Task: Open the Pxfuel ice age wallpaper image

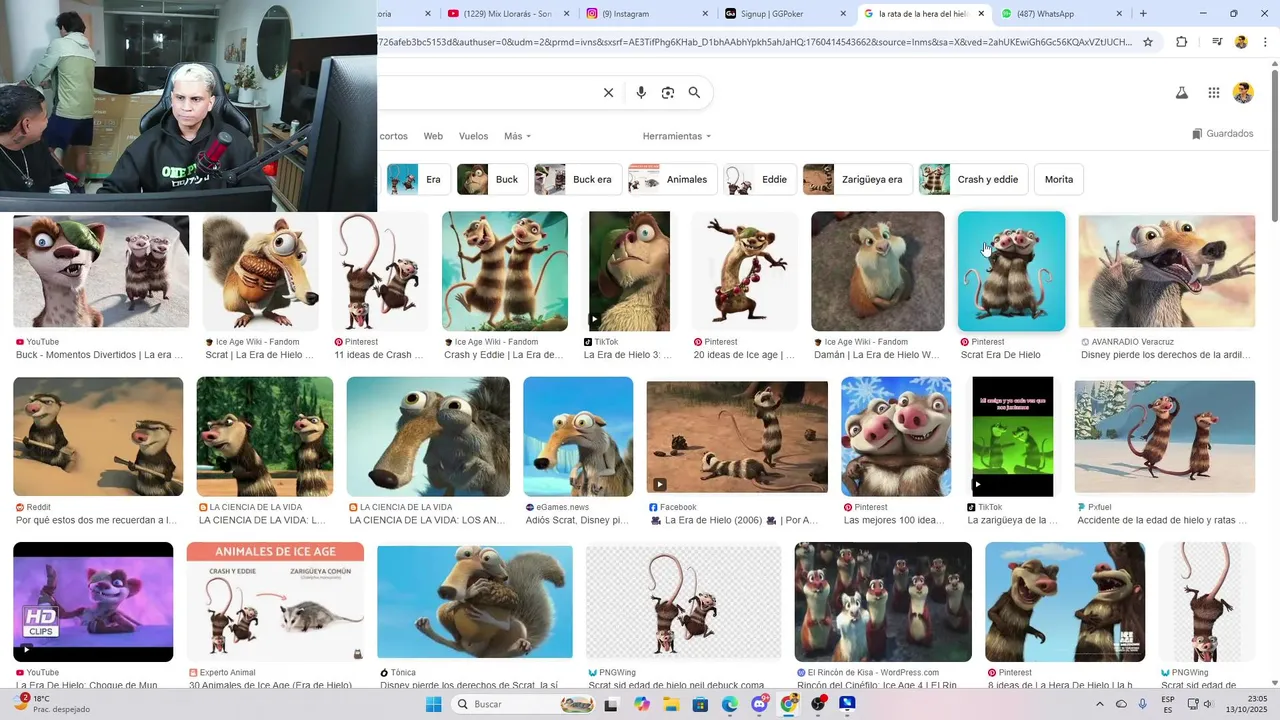Action: coord(1165,436)
